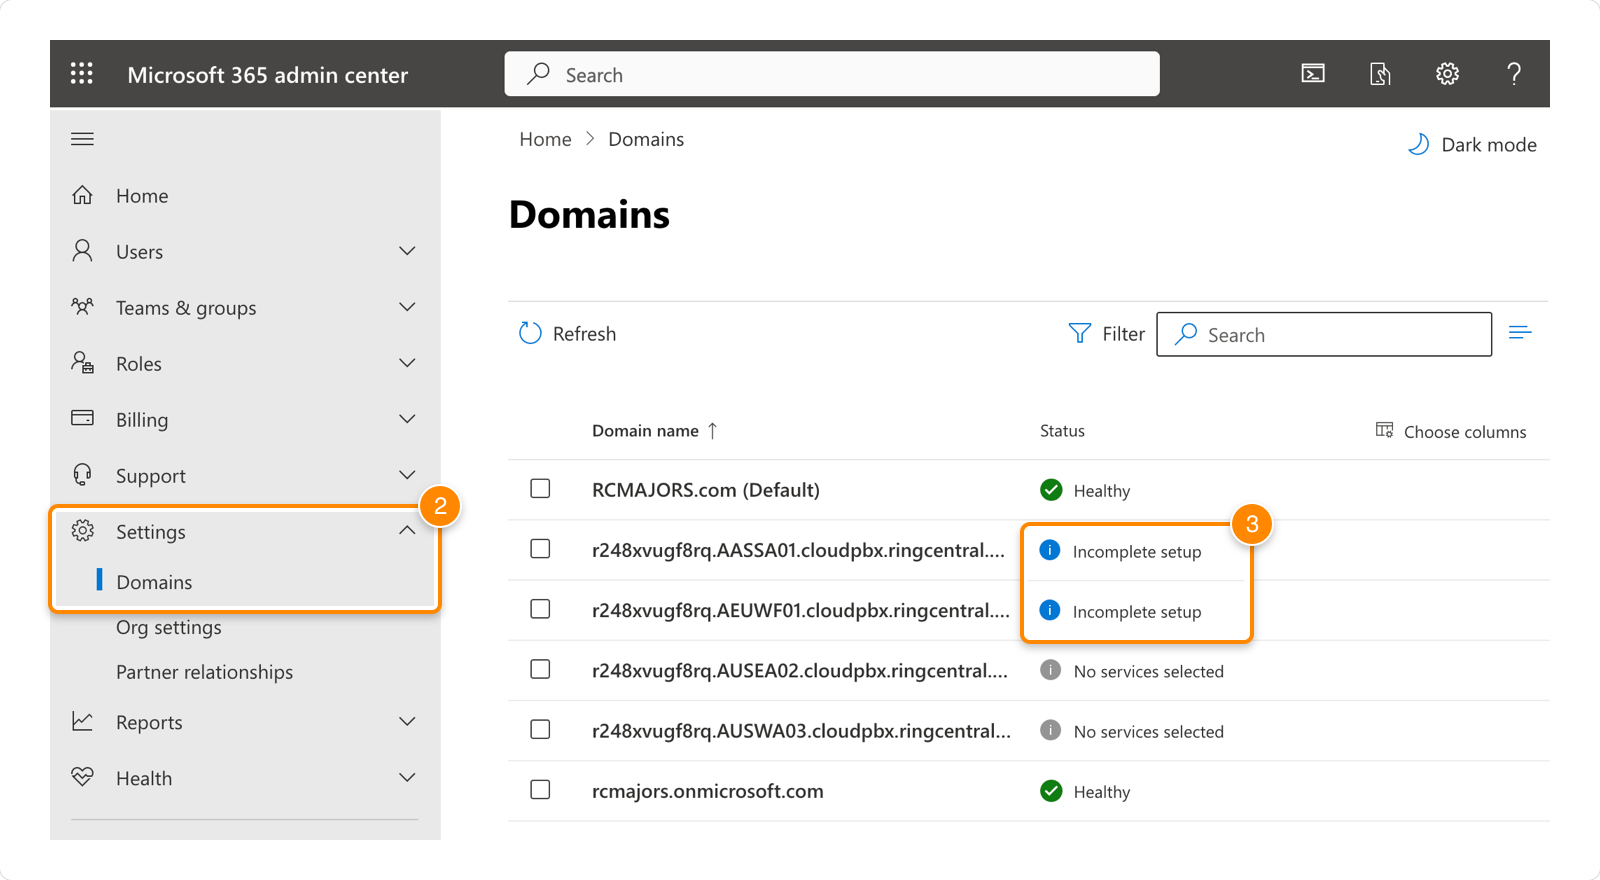Select the RCMAJORS.com (Default) checkbox

click(x=540, y=489)
